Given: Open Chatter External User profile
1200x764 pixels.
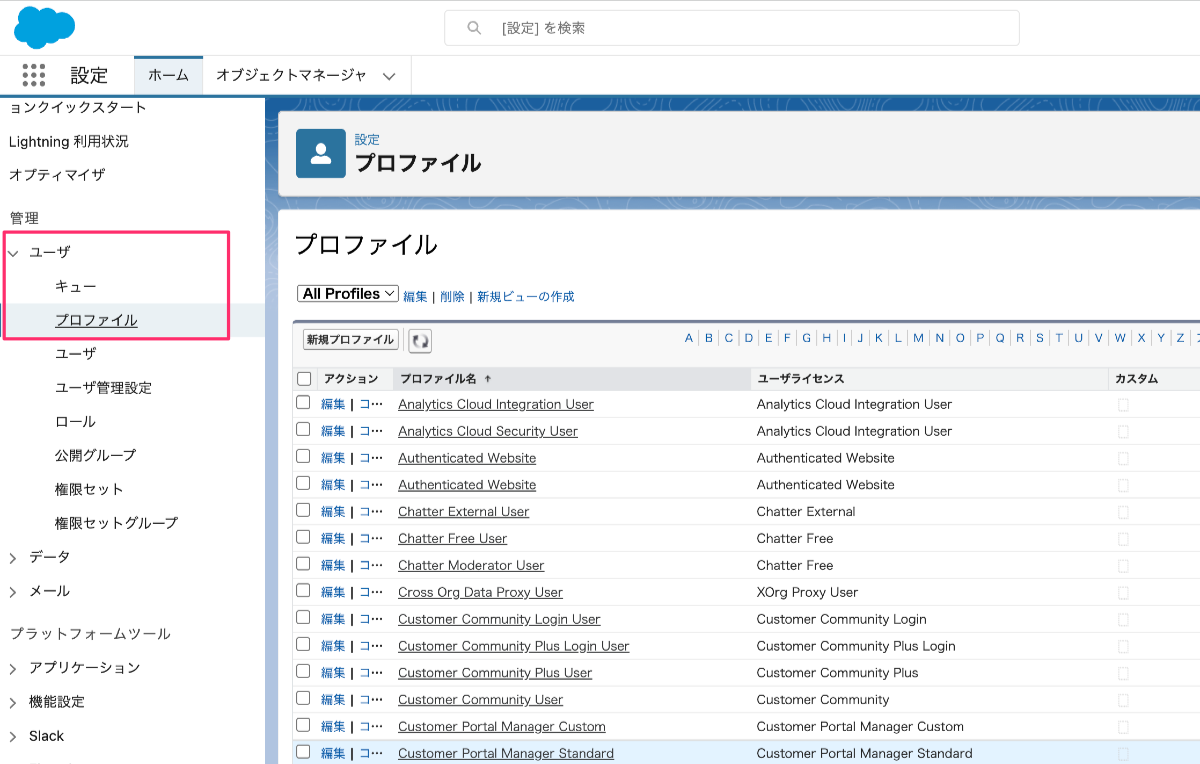Looking at the screenshot, I should tap(464, 511).
